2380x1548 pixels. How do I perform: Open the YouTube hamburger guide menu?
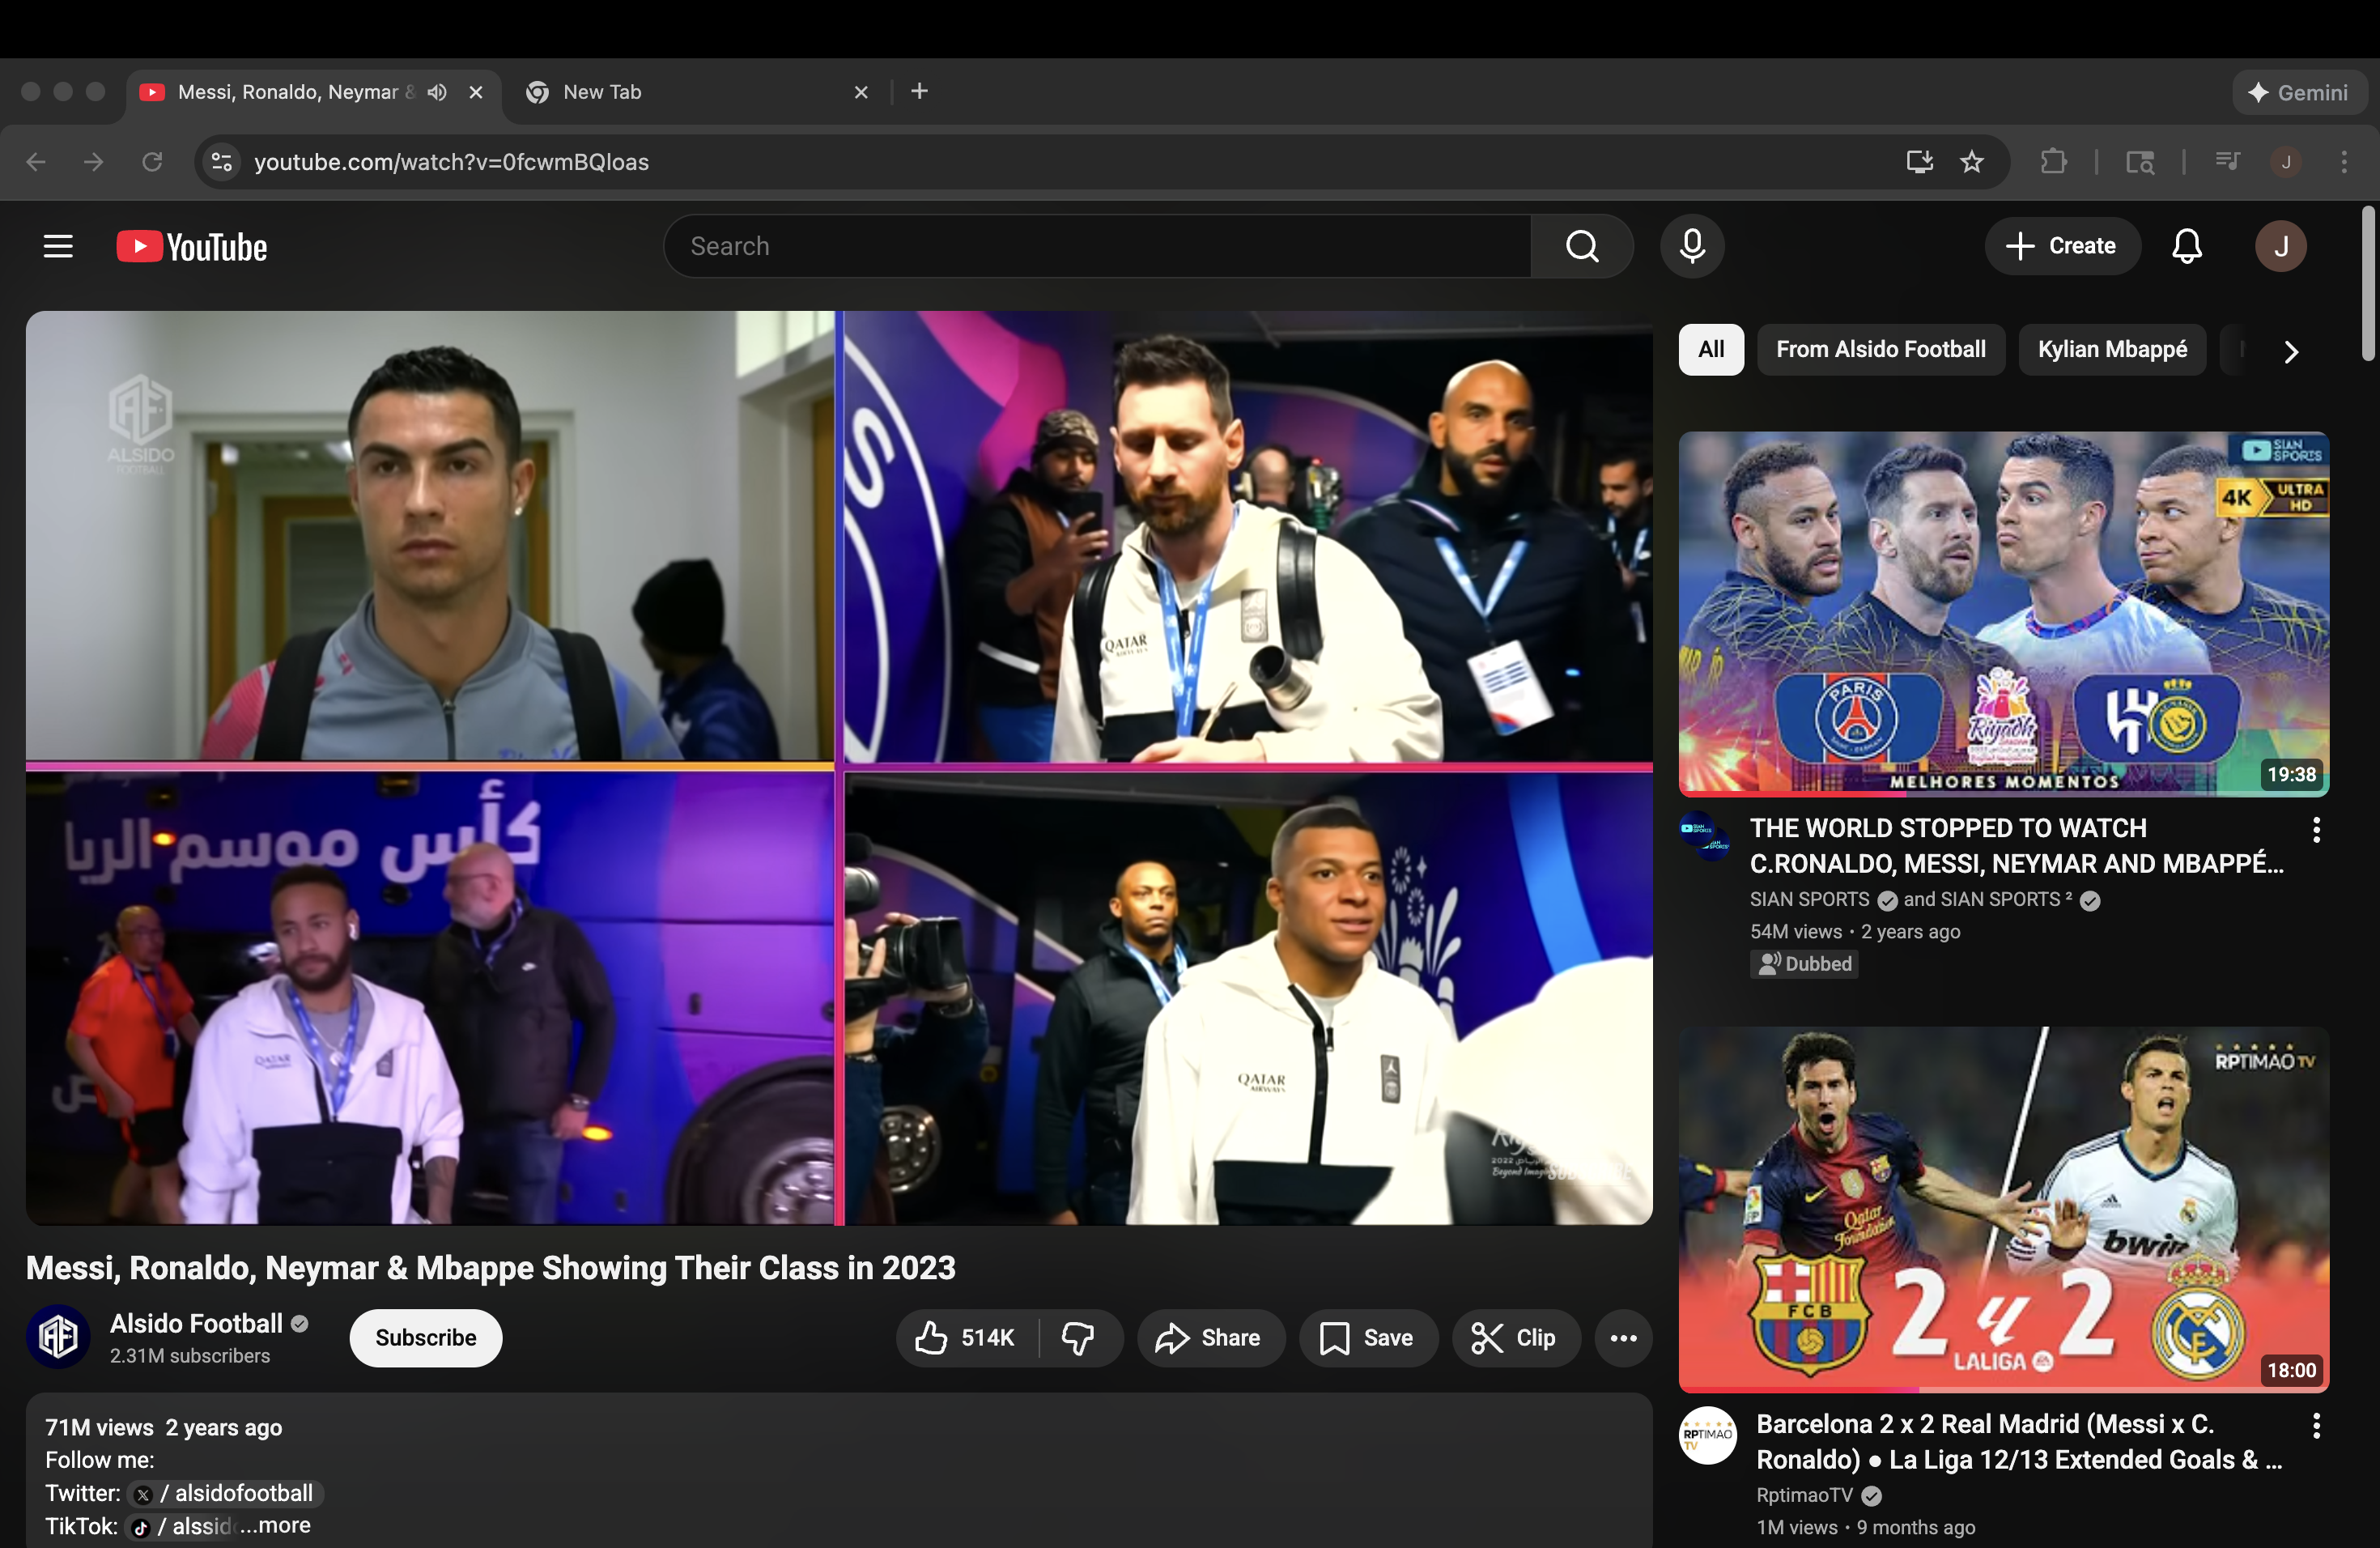tap(58, 246)
